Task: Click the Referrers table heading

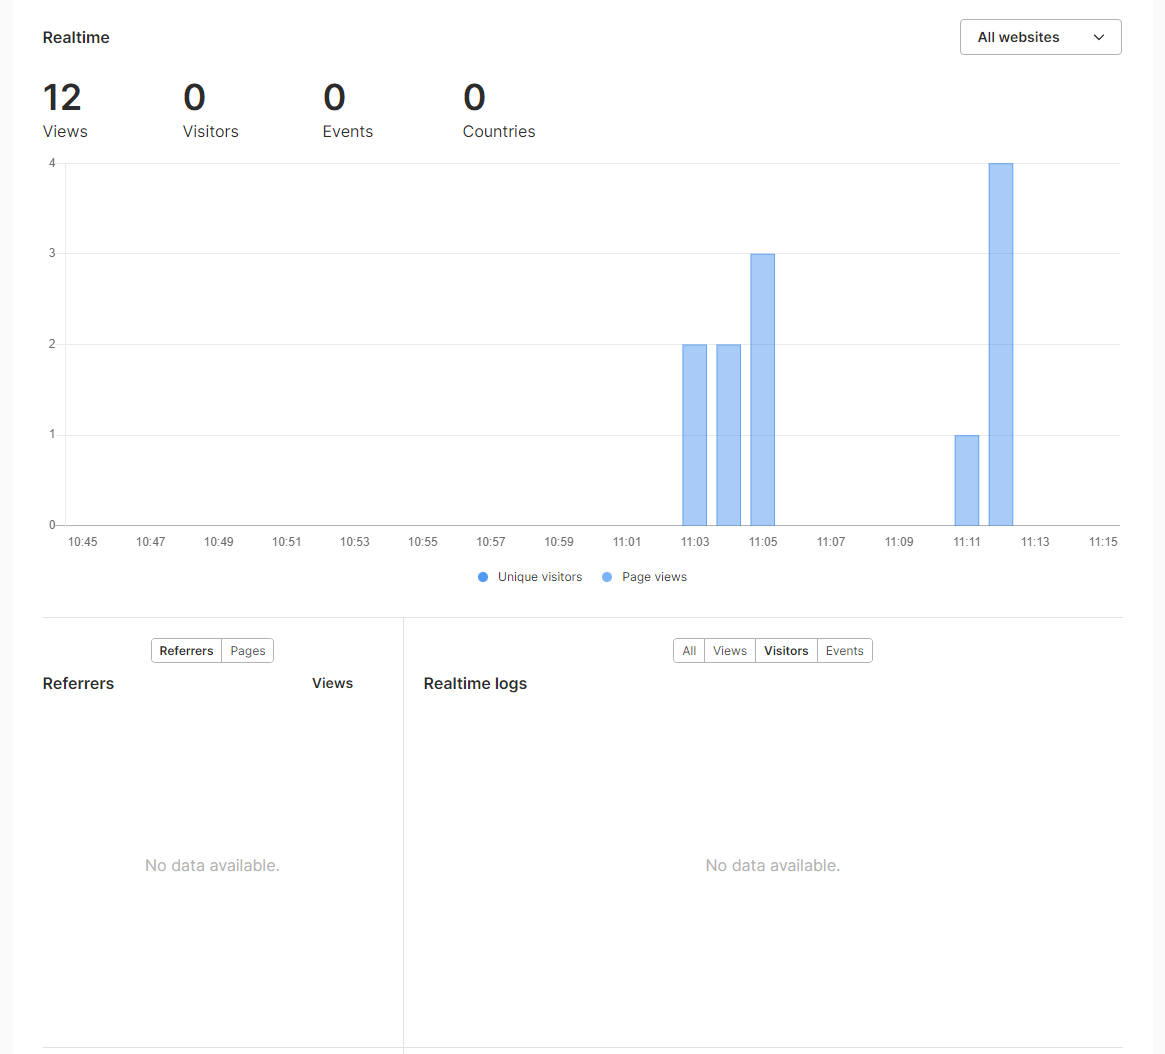Action: click(x=78, y=683)
